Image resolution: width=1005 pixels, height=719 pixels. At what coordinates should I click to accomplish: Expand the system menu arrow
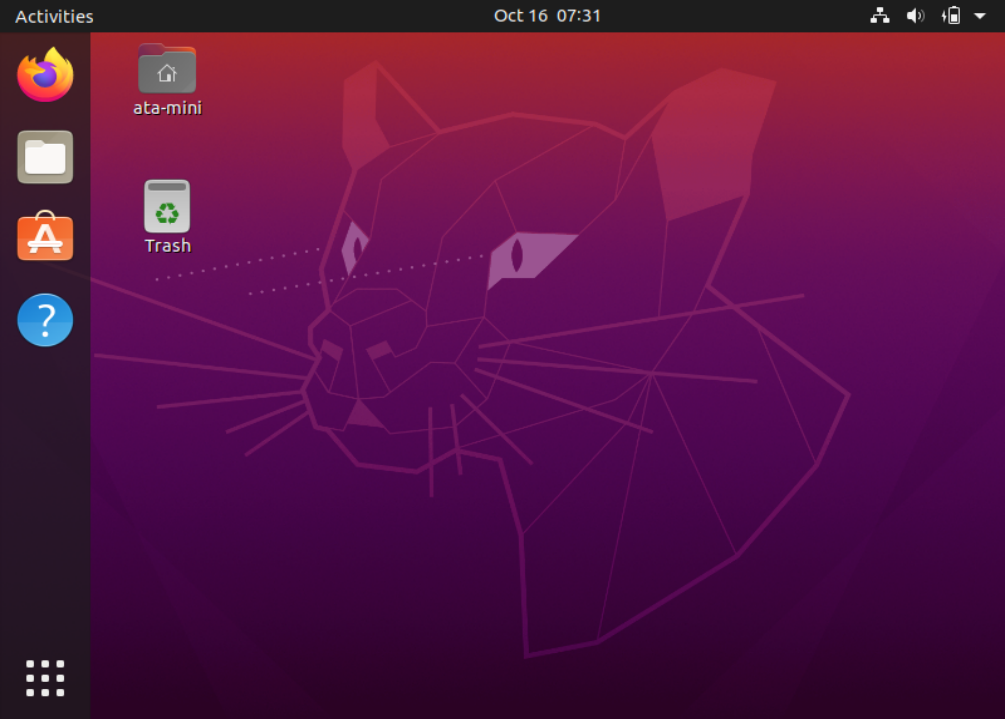[980, 15]
